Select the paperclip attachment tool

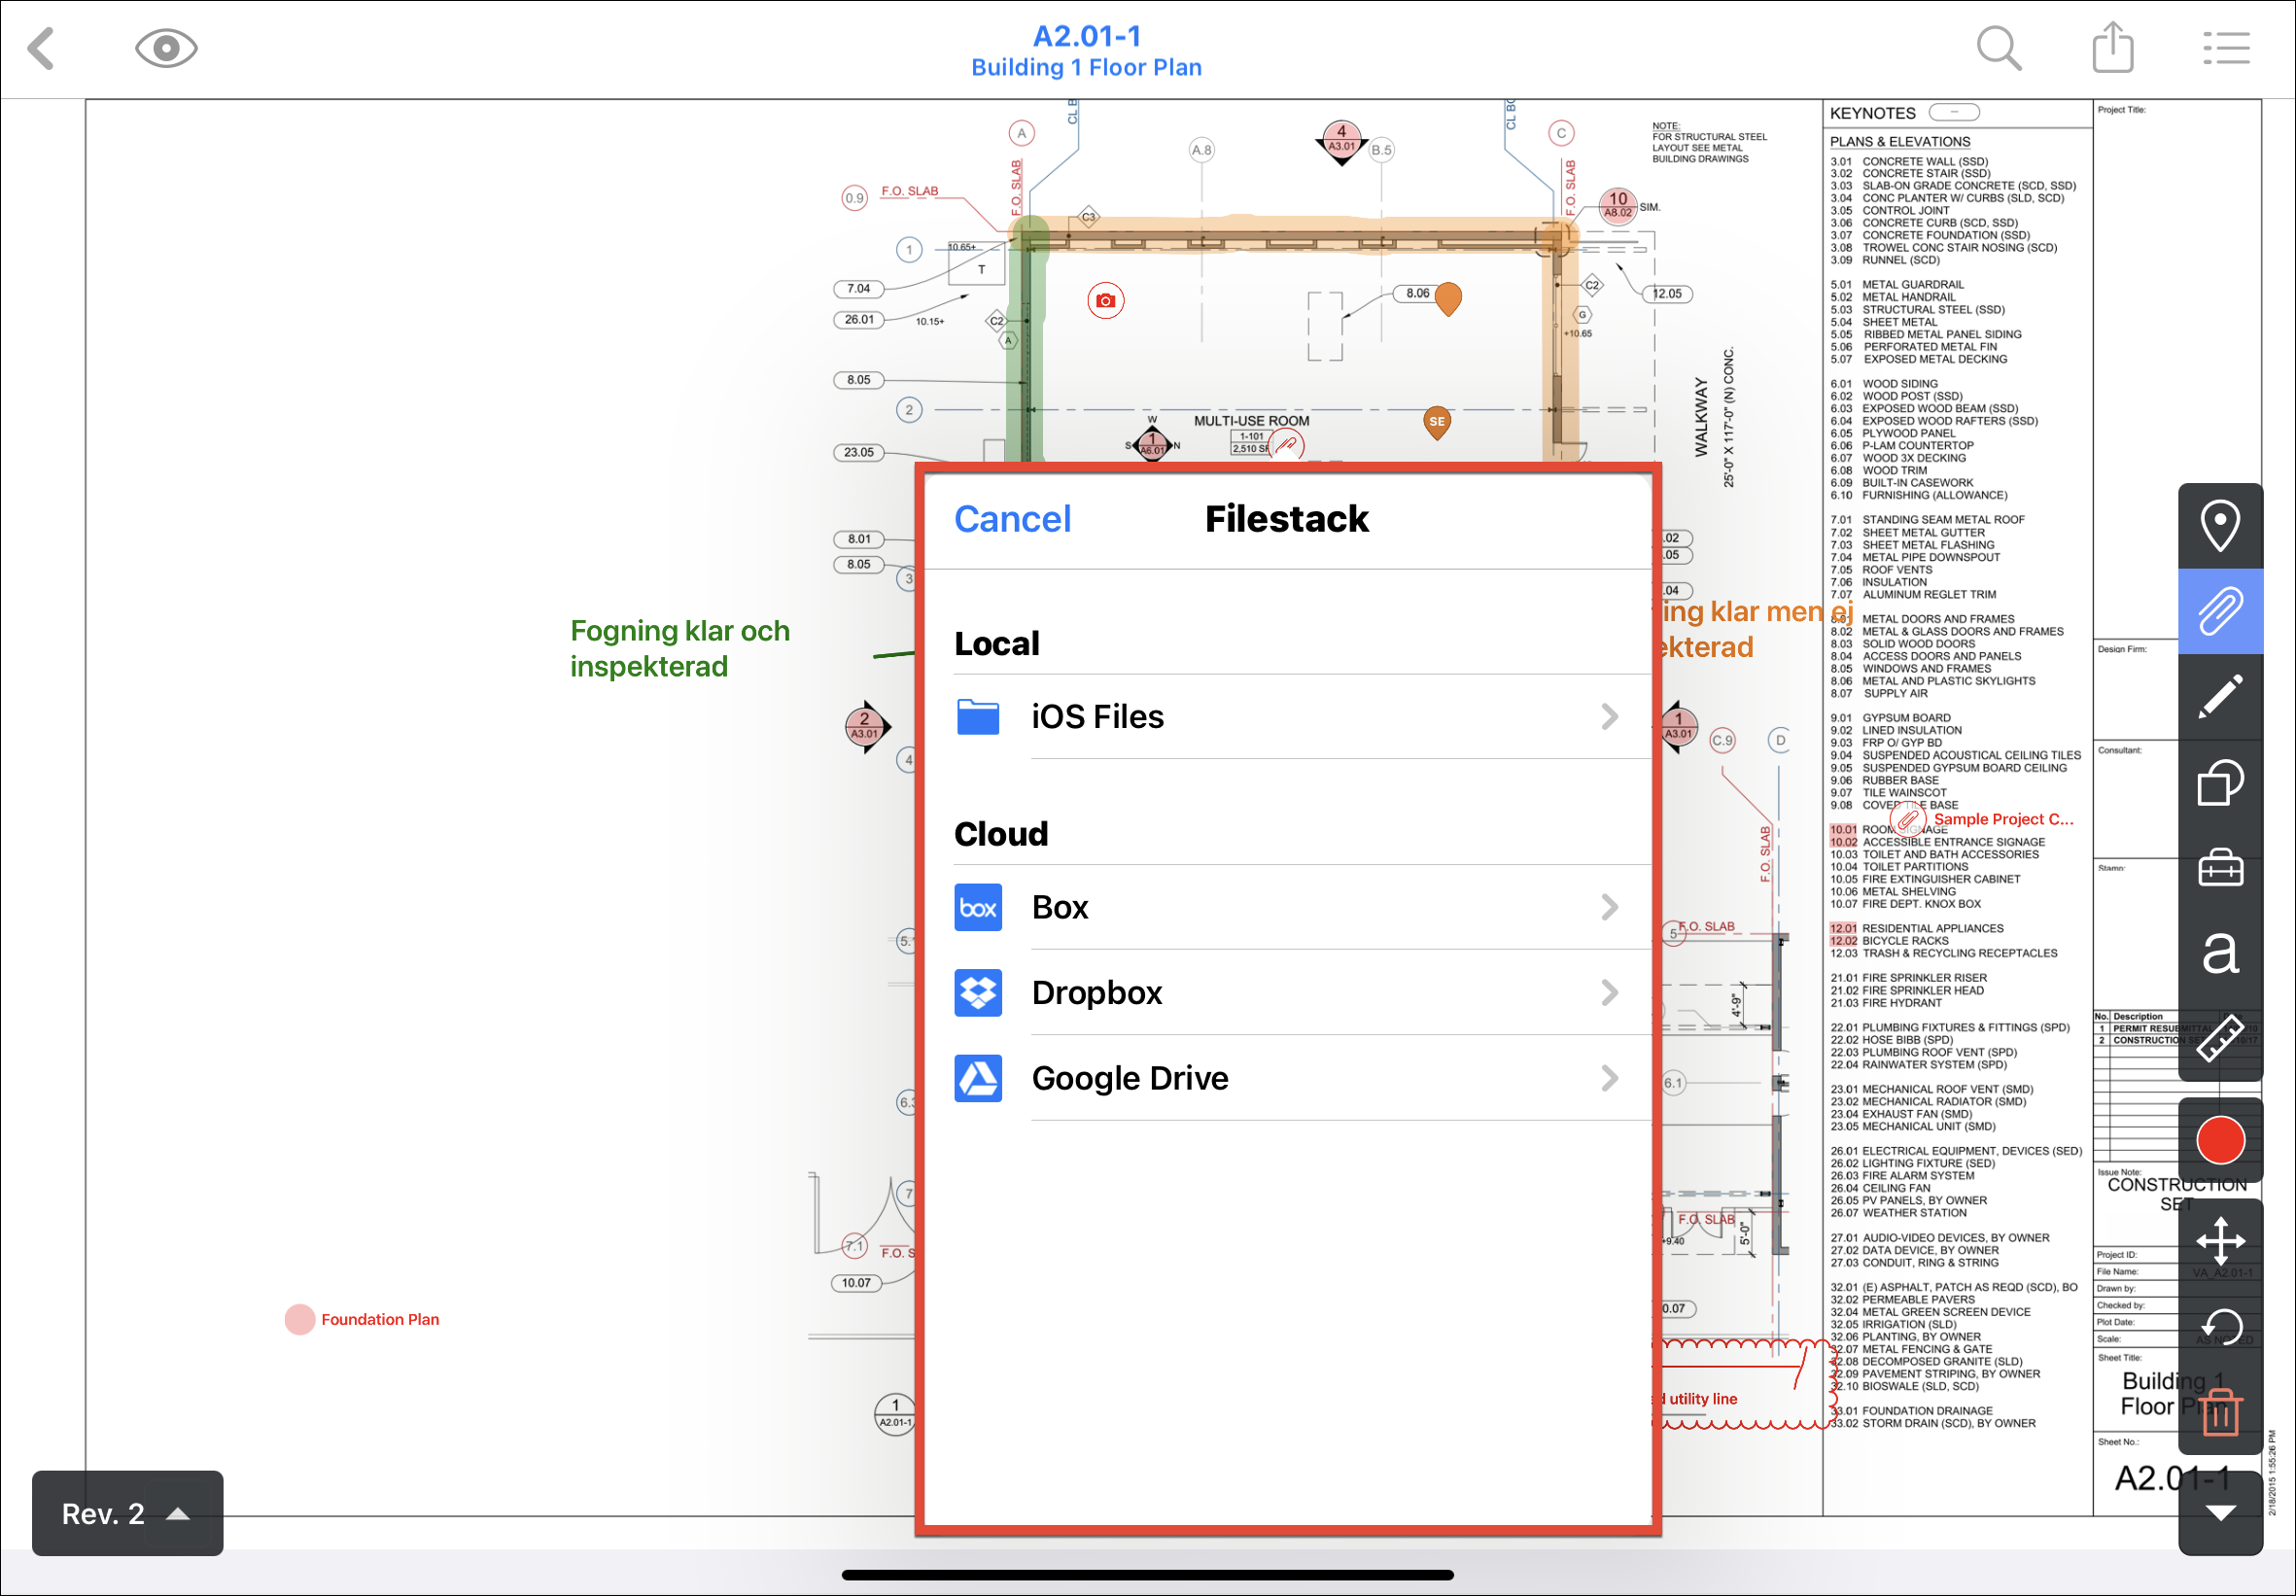pyautogui.click(x=2220, y=611)
